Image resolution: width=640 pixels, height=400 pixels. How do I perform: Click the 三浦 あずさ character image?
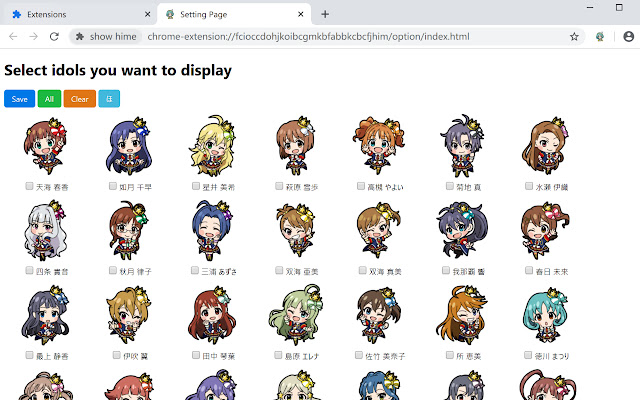tap(212, 231)
